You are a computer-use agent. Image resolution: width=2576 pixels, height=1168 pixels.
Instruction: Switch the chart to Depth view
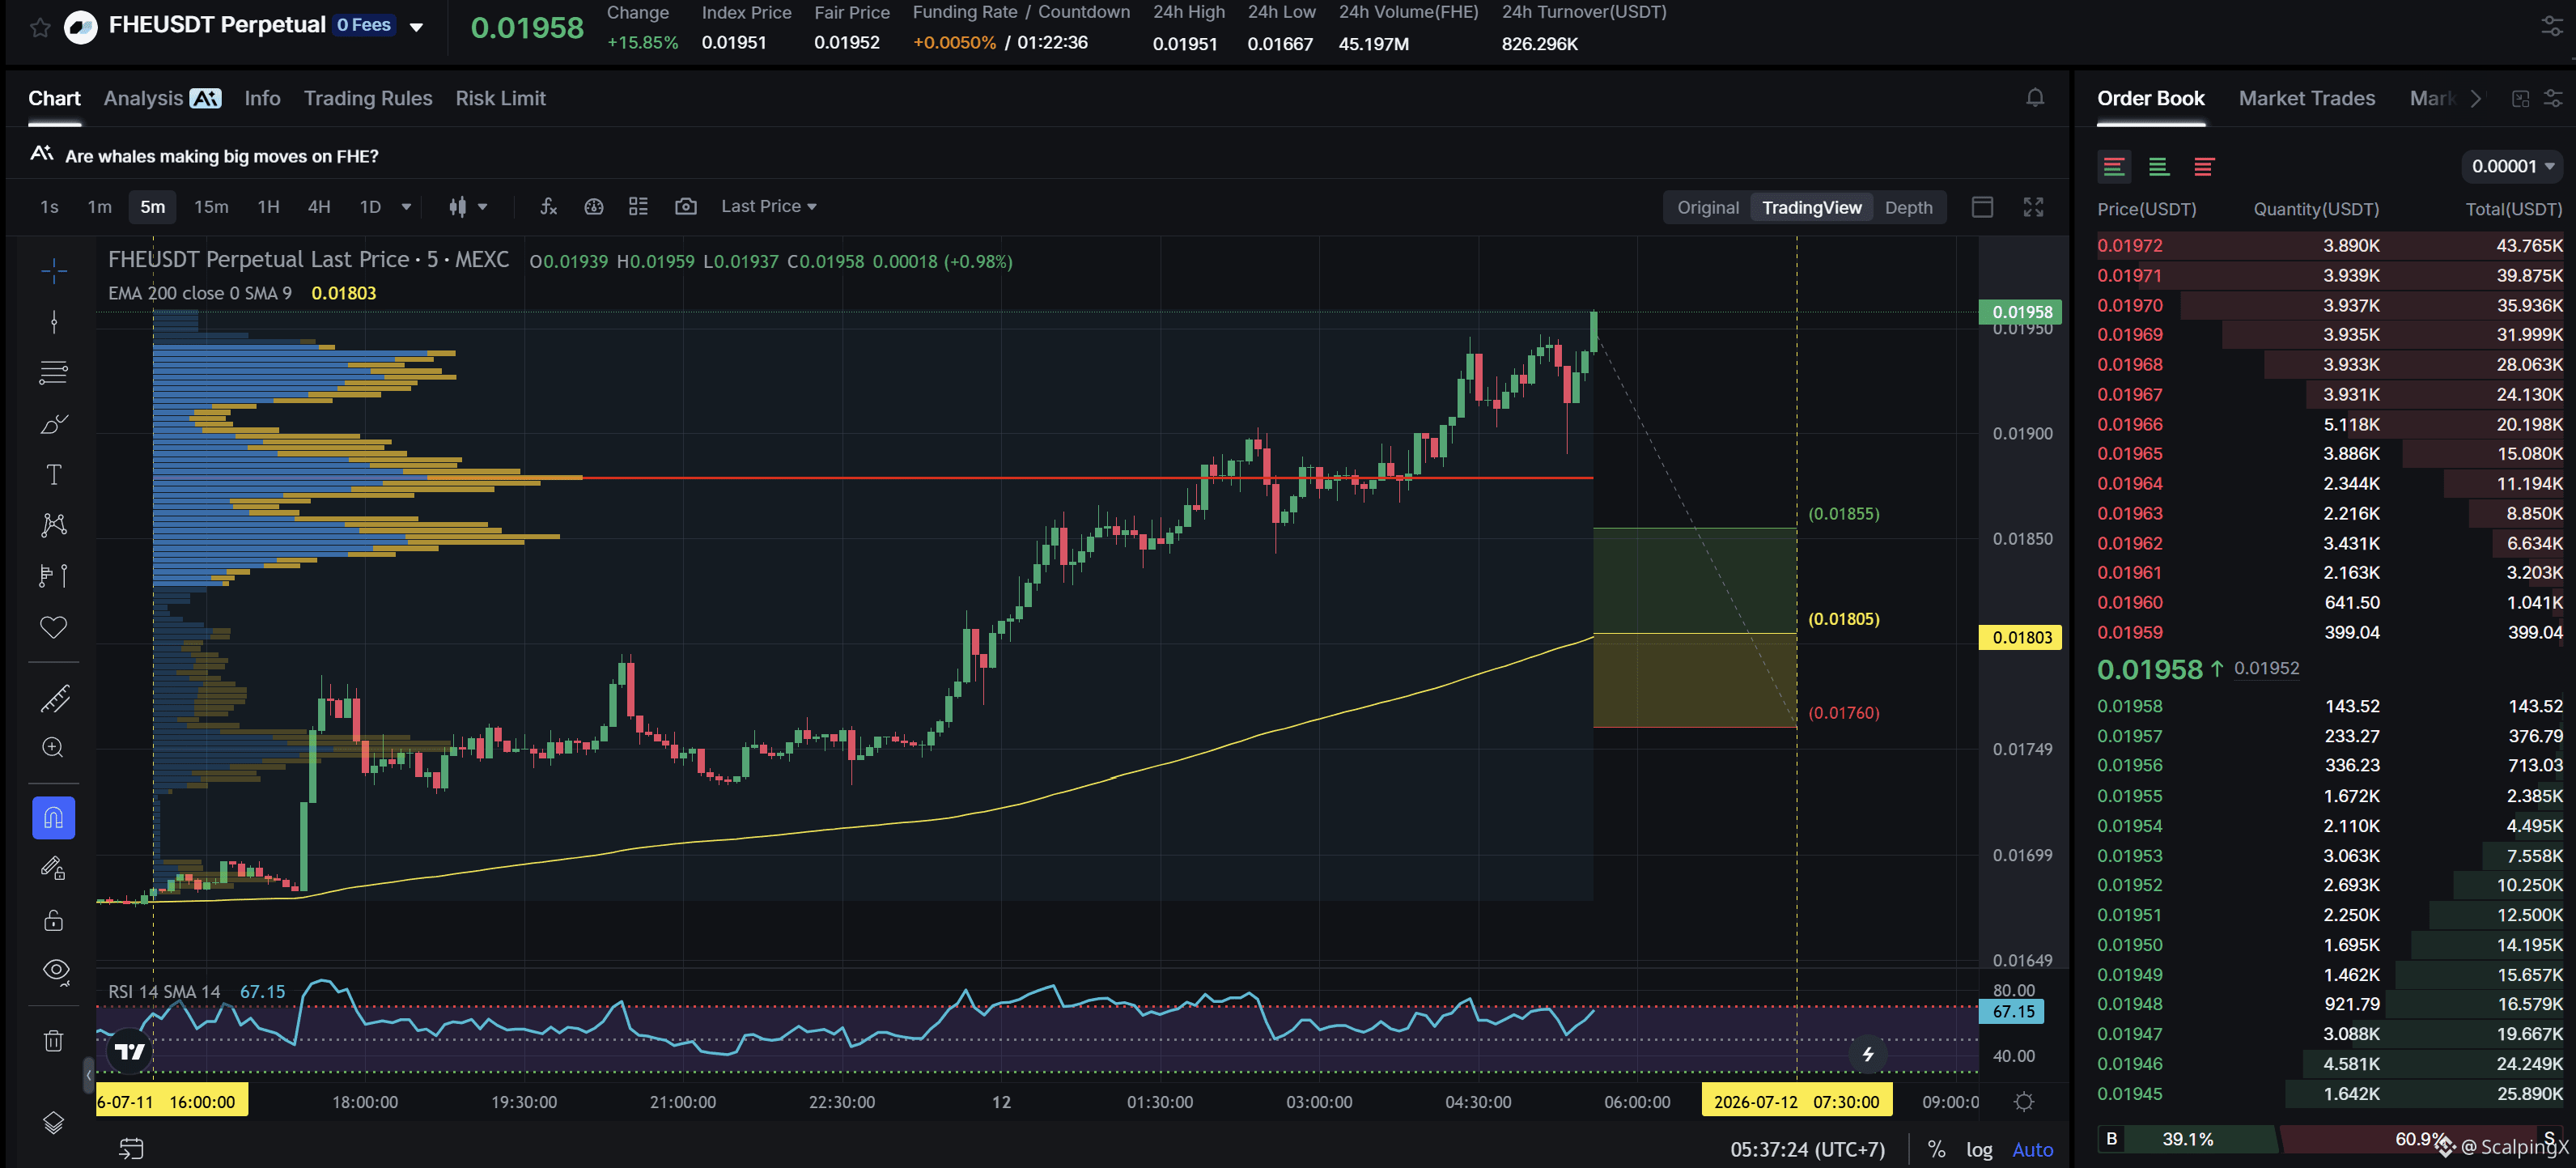coord(1908,207)
